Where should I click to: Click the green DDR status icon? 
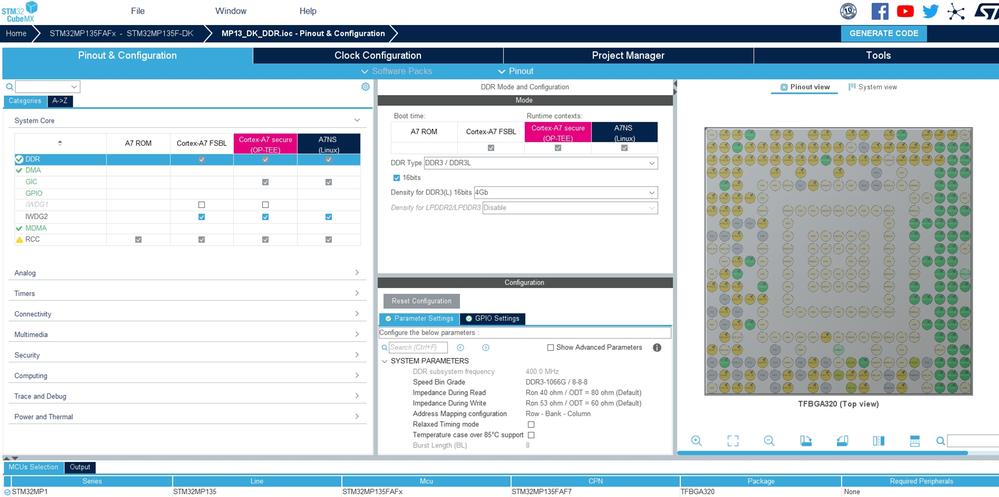point(19,159)
